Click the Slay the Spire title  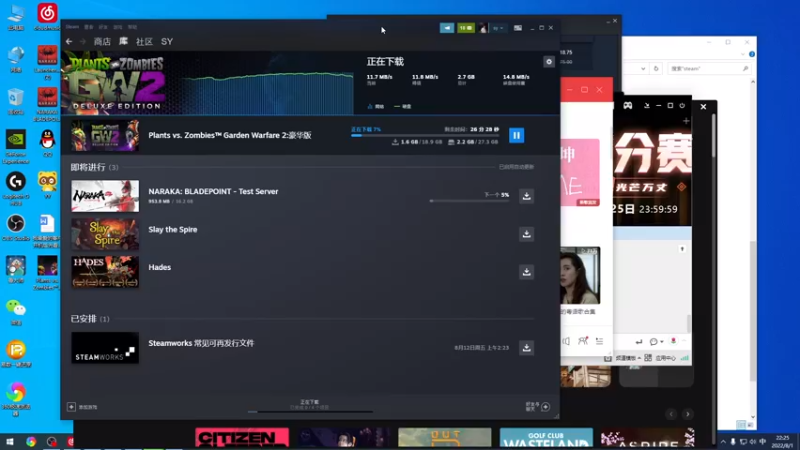pos(173,230)
